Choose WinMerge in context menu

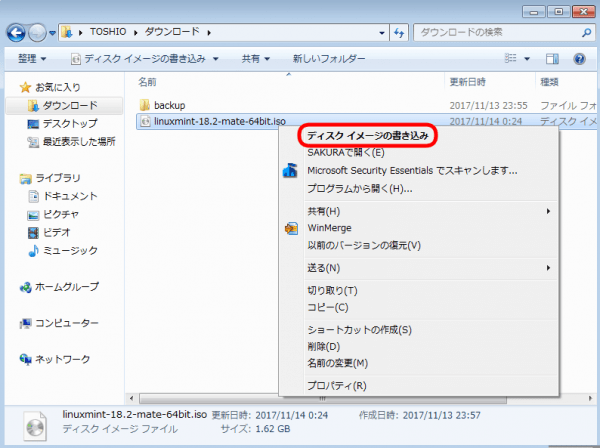point(329,228)
